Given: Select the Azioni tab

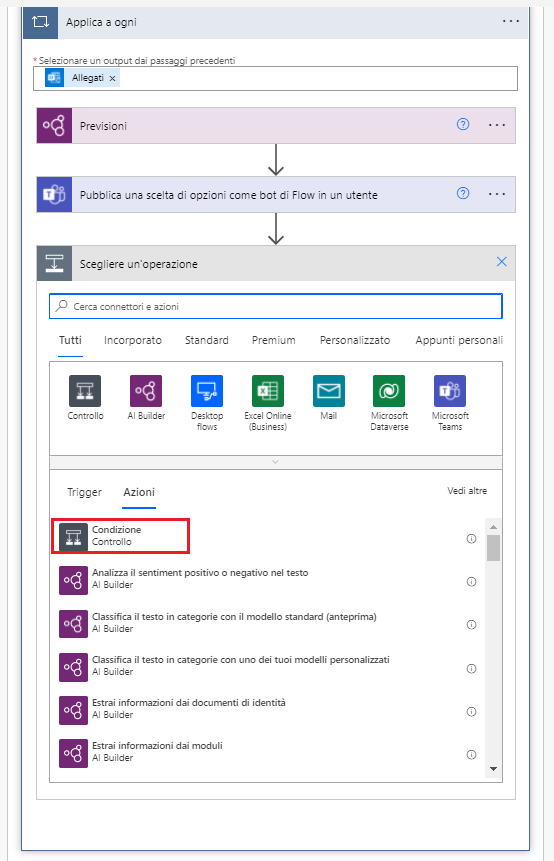Looking at the screenshot, I should click(x=139, y=493).
